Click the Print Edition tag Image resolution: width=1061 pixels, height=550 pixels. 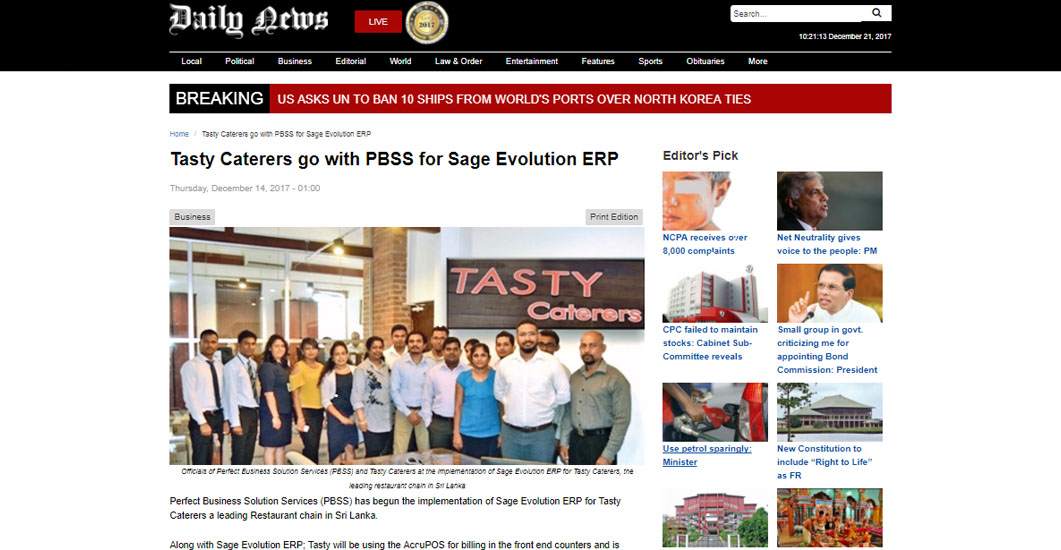(x=614, y=216)
